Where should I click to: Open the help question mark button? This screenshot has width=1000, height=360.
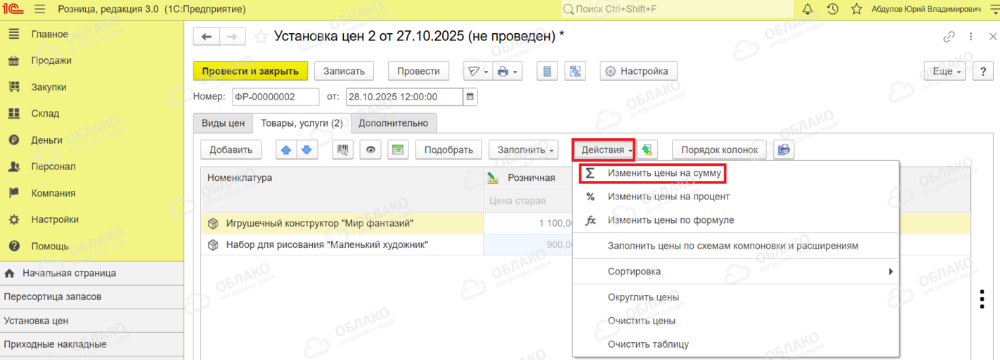[983, 71]
